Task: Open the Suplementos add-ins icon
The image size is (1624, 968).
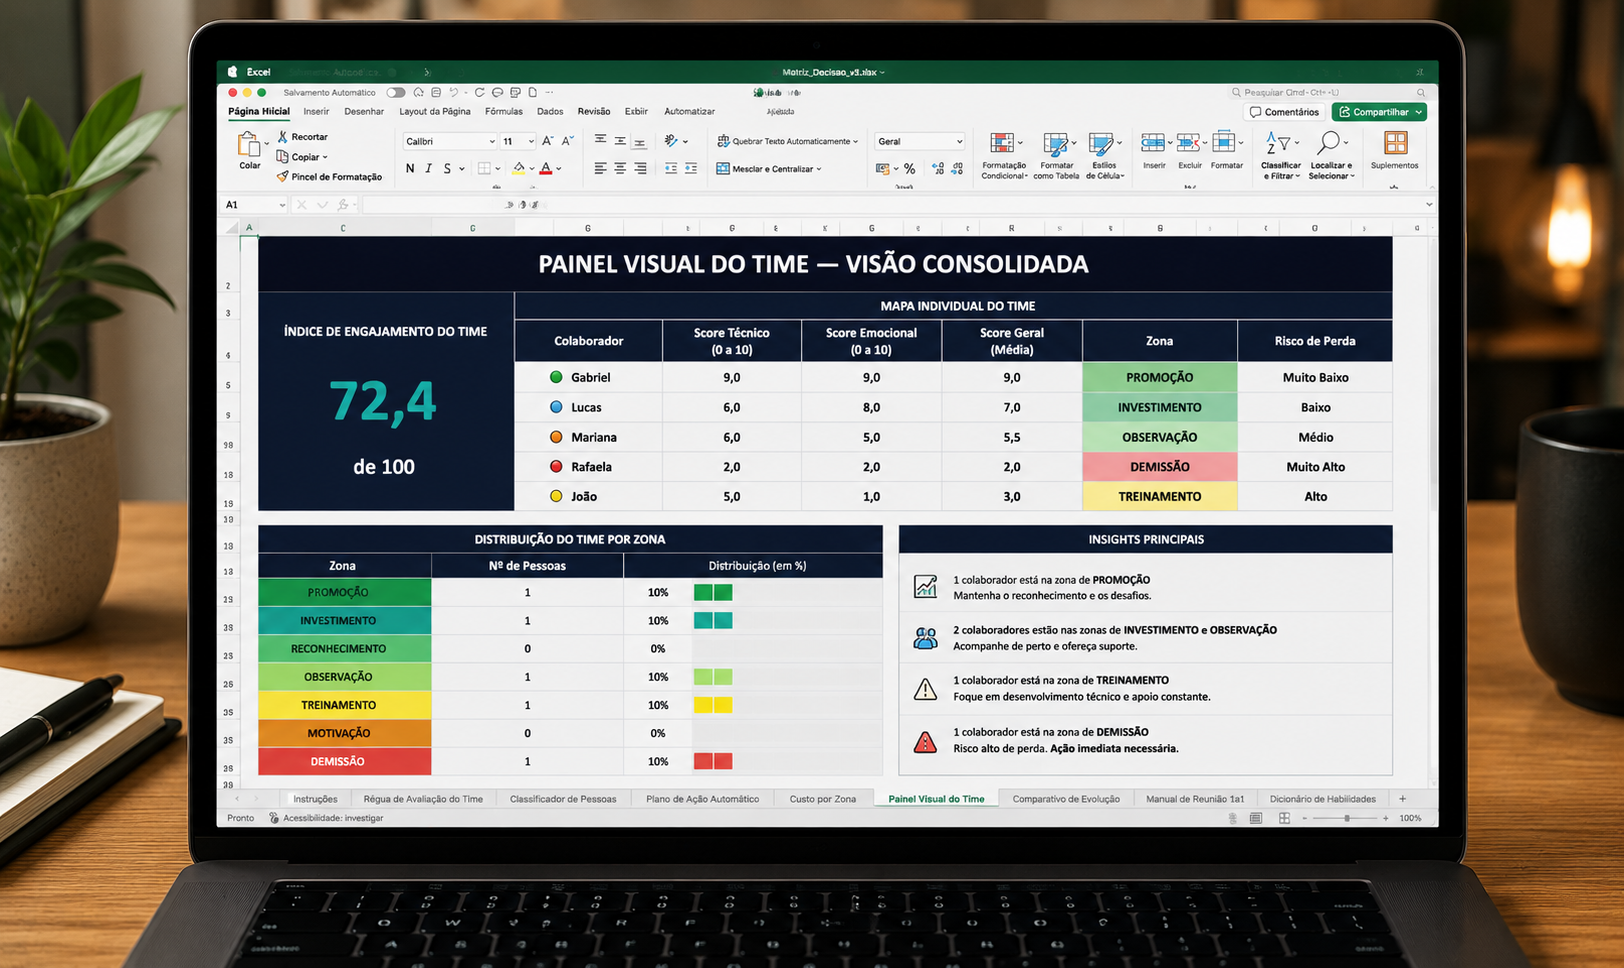Action: point(1395,144)
